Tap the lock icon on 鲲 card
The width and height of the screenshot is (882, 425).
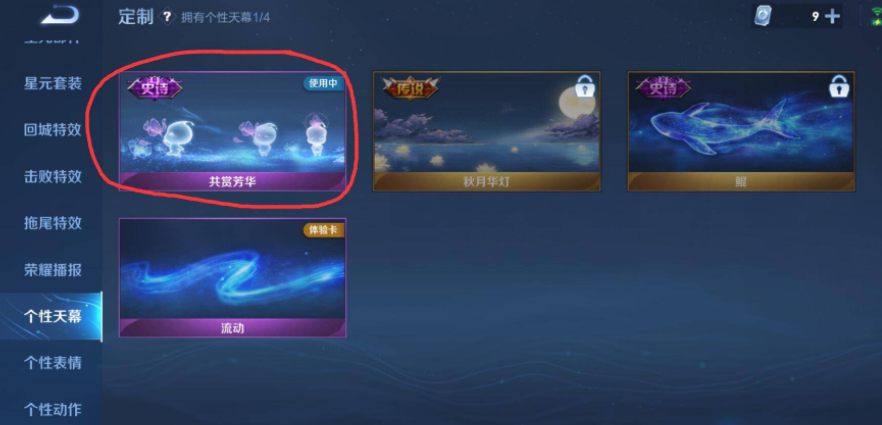click(839, 87)
